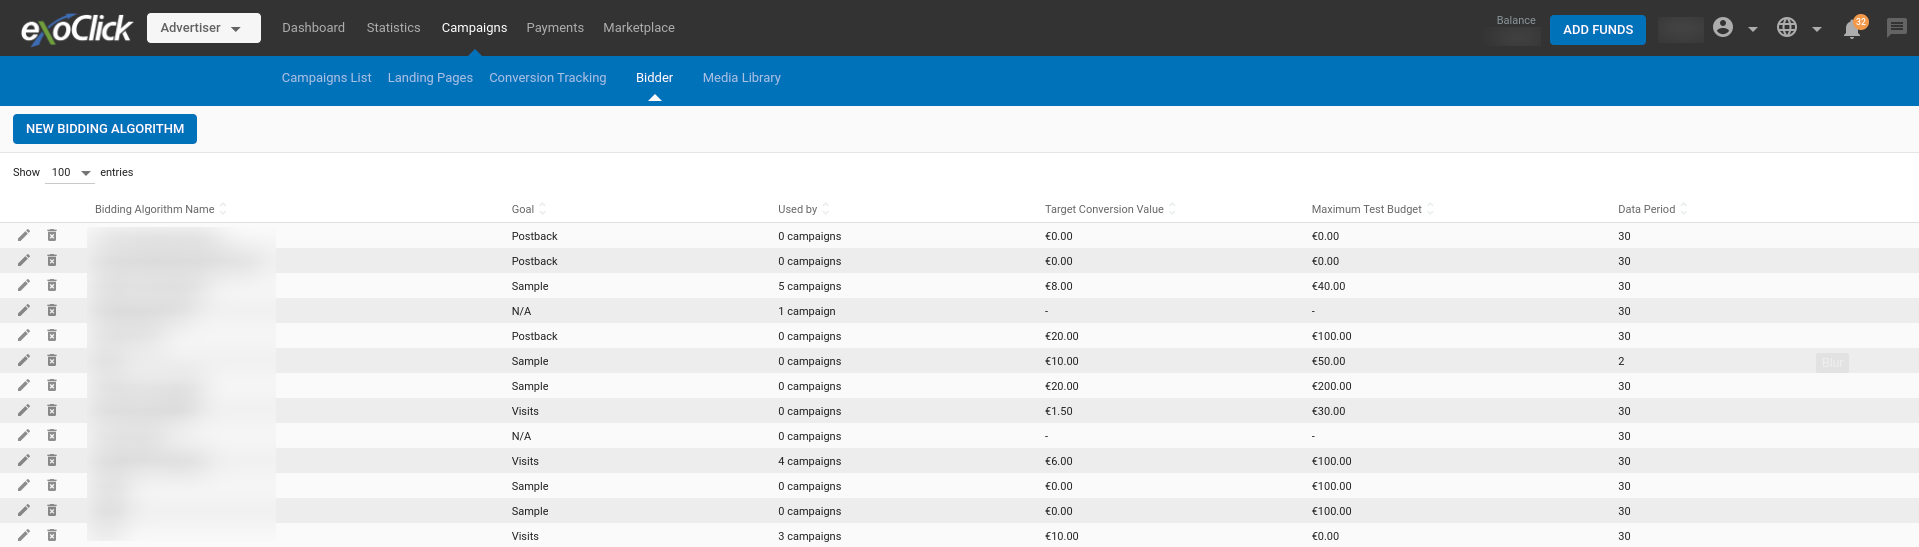Sort by Bidding Algorithm Name column
The height and width of the screenshot is (547, 1919).
coord(155,209)
